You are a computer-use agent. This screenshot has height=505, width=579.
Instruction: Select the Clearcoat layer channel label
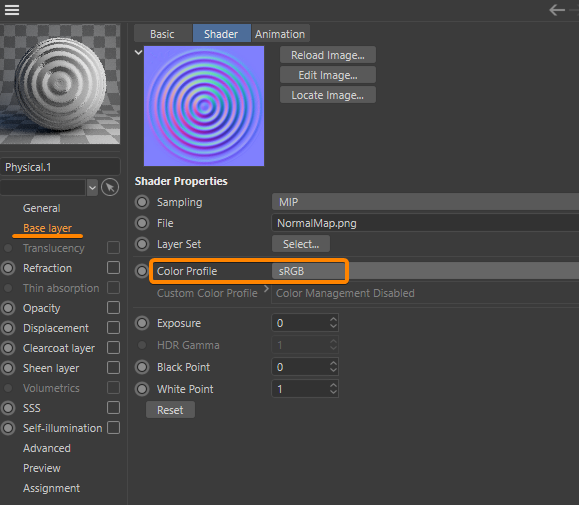59,348
